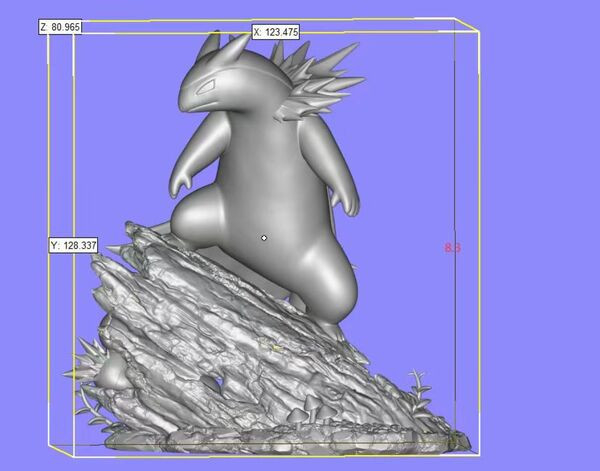This screenshot has width=600, height=471.
Task: Select the flat circular base of the statue
Action: (280, 438)
